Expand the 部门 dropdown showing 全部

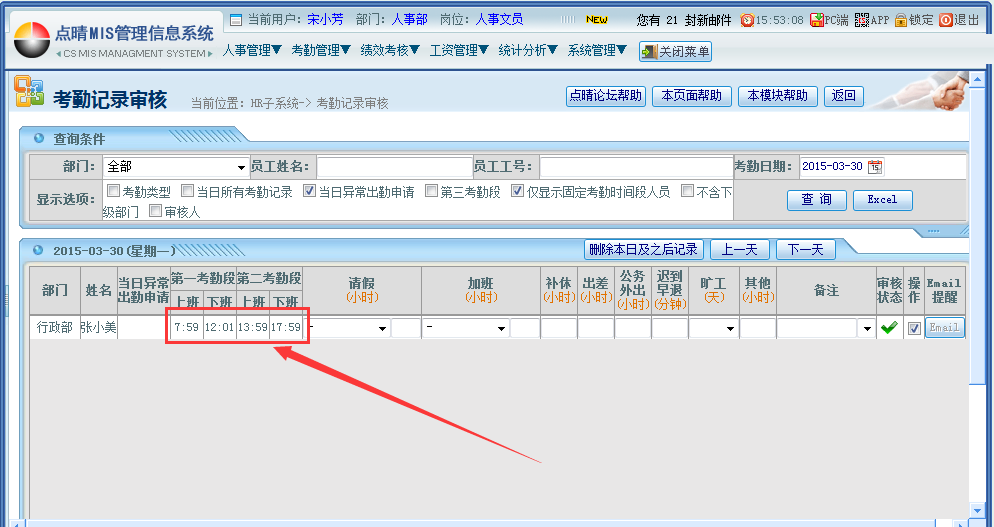pyautogui.click(x=241, y=168)
